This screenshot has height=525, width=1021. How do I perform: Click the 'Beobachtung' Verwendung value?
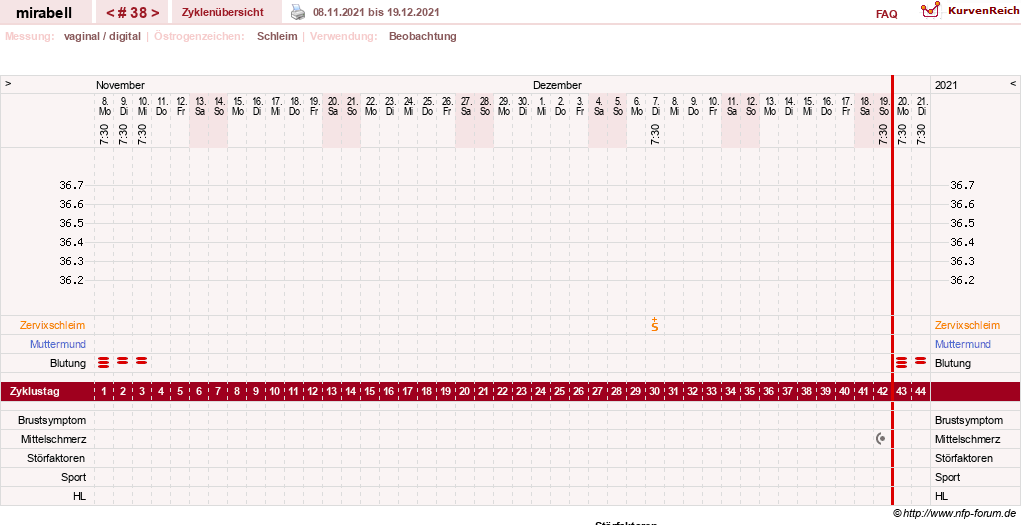(x=423, y=36)
